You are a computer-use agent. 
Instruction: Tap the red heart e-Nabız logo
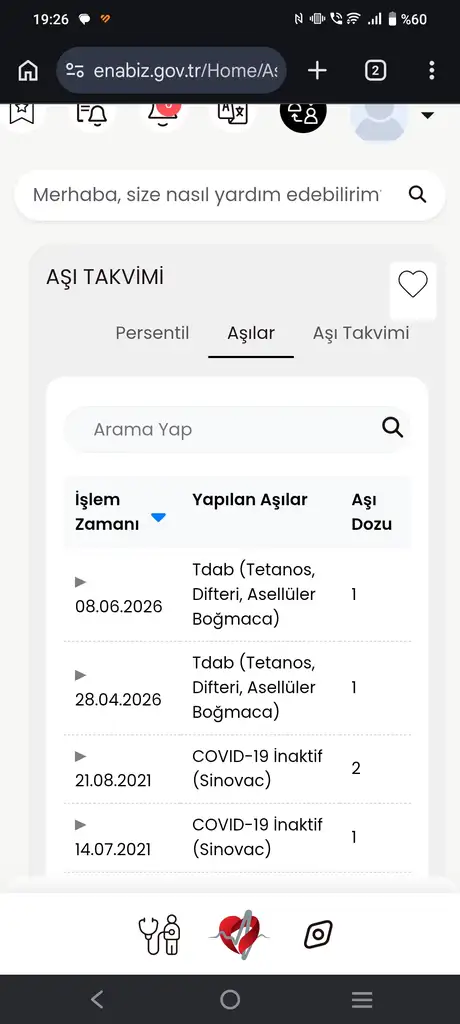pyautogui.click(x=239, y=935)
